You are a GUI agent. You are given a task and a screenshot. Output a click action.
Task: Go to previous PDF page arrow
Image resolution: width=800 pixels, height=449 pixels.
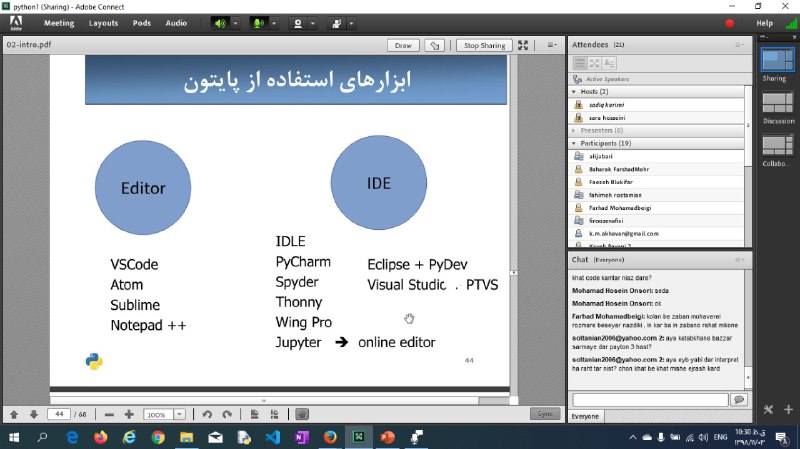coord(14,414)
